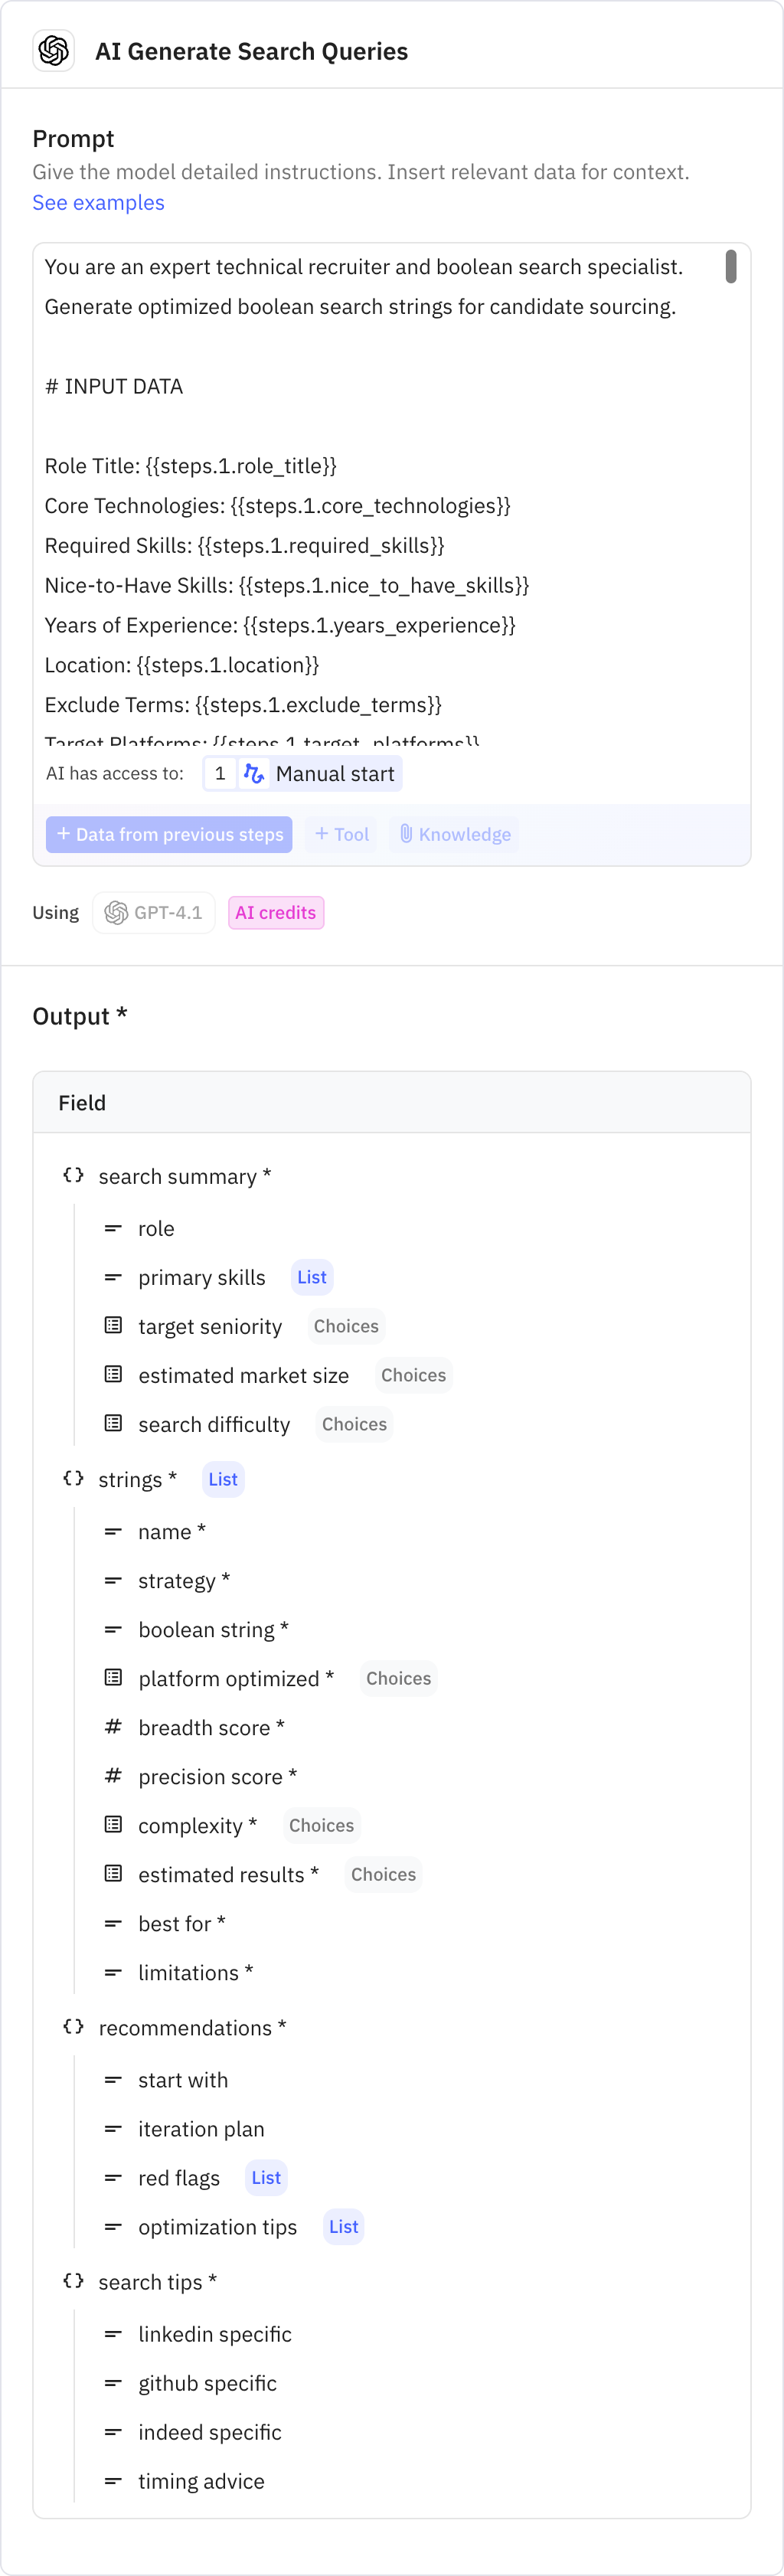Viewport: 784px width, 2576px height.
Task: Click the choices grid icon beside complexity
Action: pos(112,1824)
